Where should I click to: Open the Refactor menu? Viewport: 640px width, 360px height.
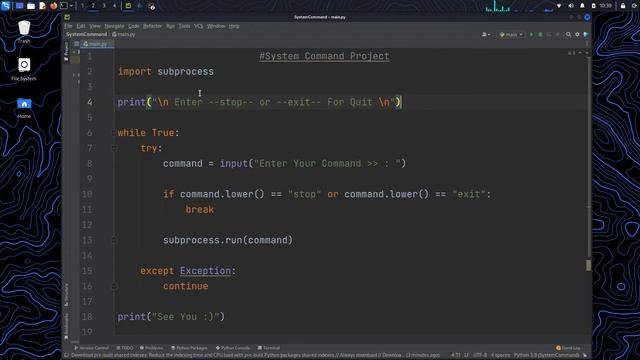point(152,26)
